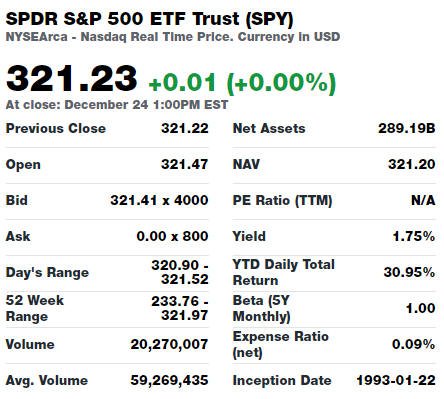Image resolution: width=444 pixels, height=399 pixels.
Task: Click the Ask value 0.00 x 800
Action: [172, 236]
